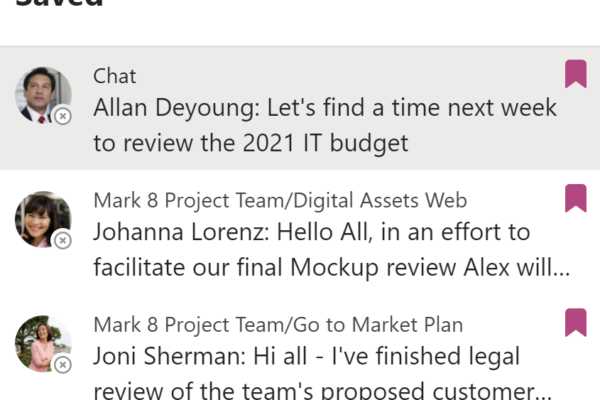Viewport: 600px width, 400px height.
Task: Click the presence badge on Johanna's avatar
Action: (x=63, y=240)
